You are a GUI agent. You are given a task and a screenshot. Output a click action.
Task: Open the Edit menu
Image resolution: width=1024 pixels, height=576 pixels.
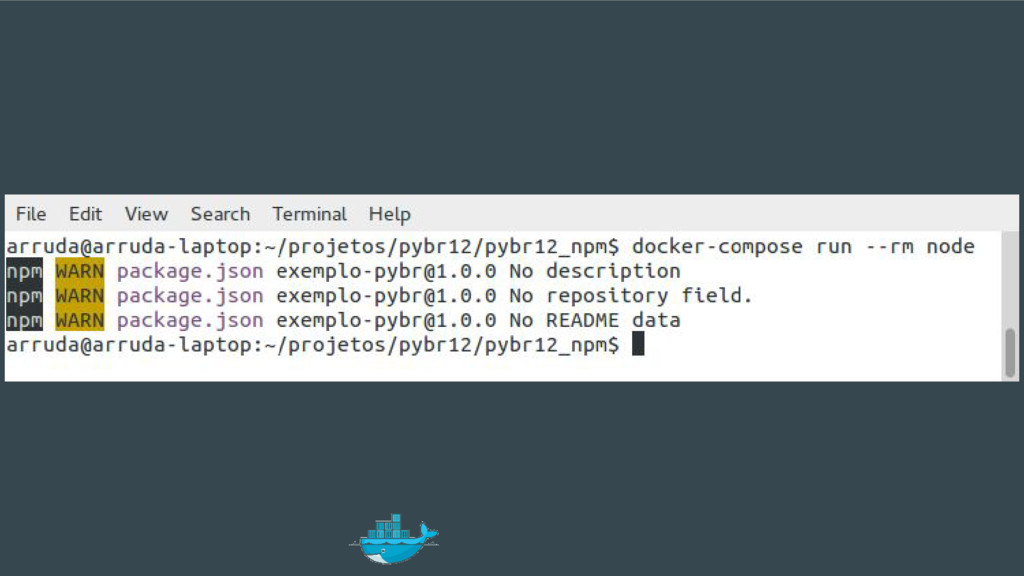85,214
